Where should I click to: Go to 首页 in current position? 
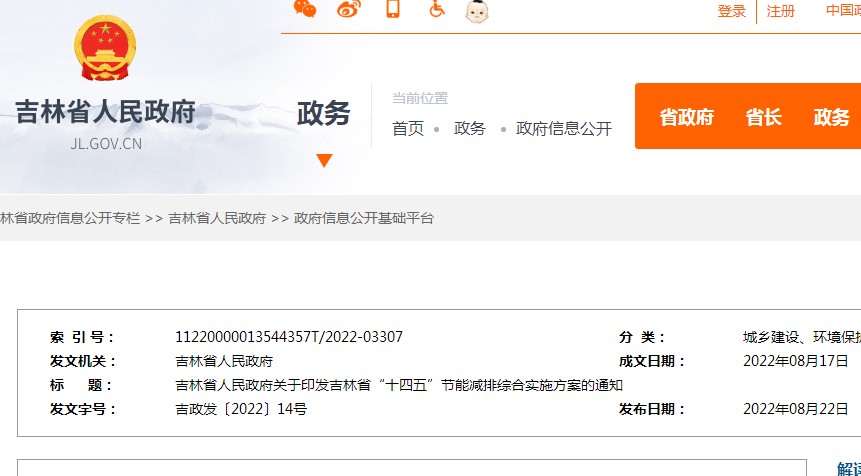(x=408, y=129)
